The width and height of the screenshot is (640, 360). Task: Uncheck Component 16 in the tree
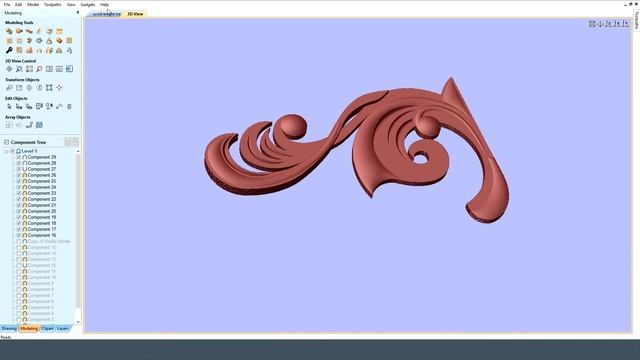tap(19, 235)
